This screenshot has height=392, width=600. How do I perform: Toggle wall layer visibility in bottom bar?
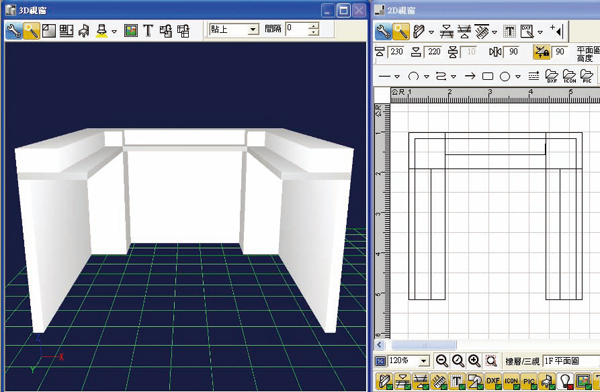pos(385,381)
